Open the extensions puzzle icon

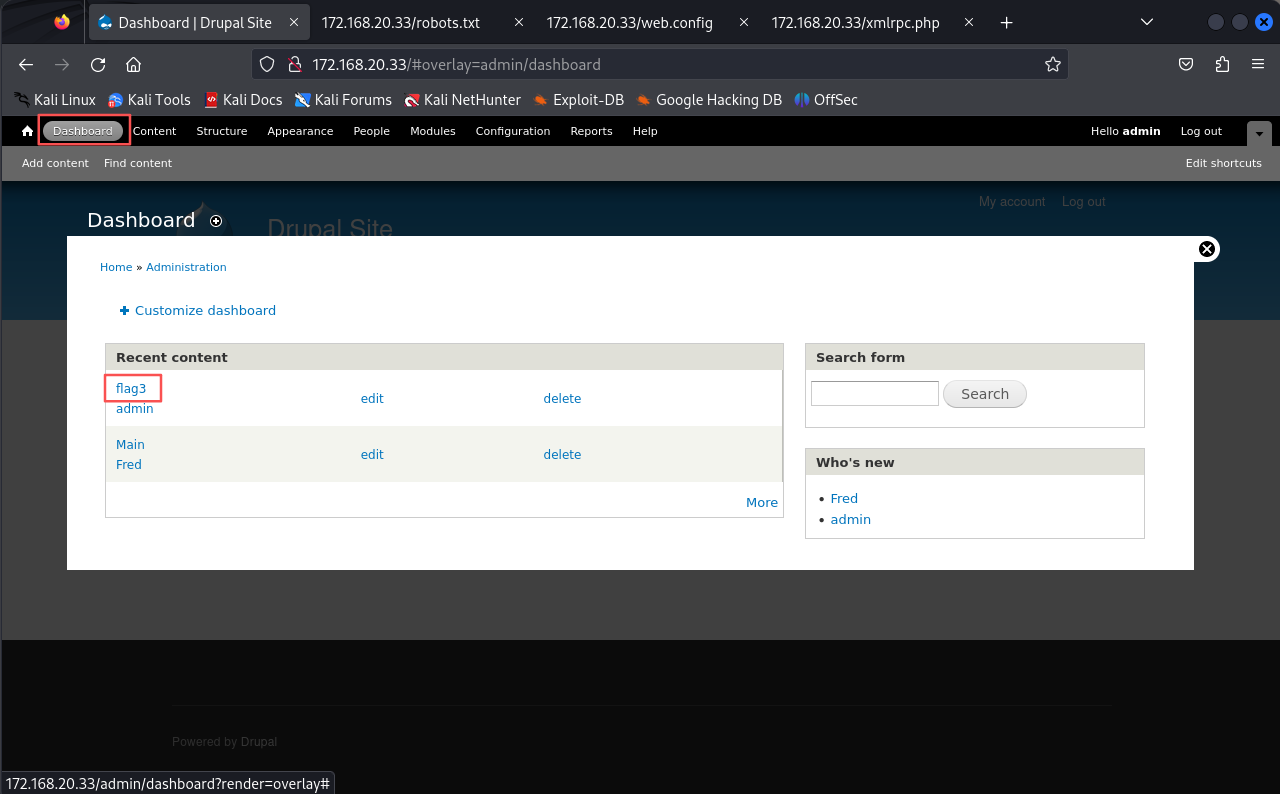pos(1222,64)
